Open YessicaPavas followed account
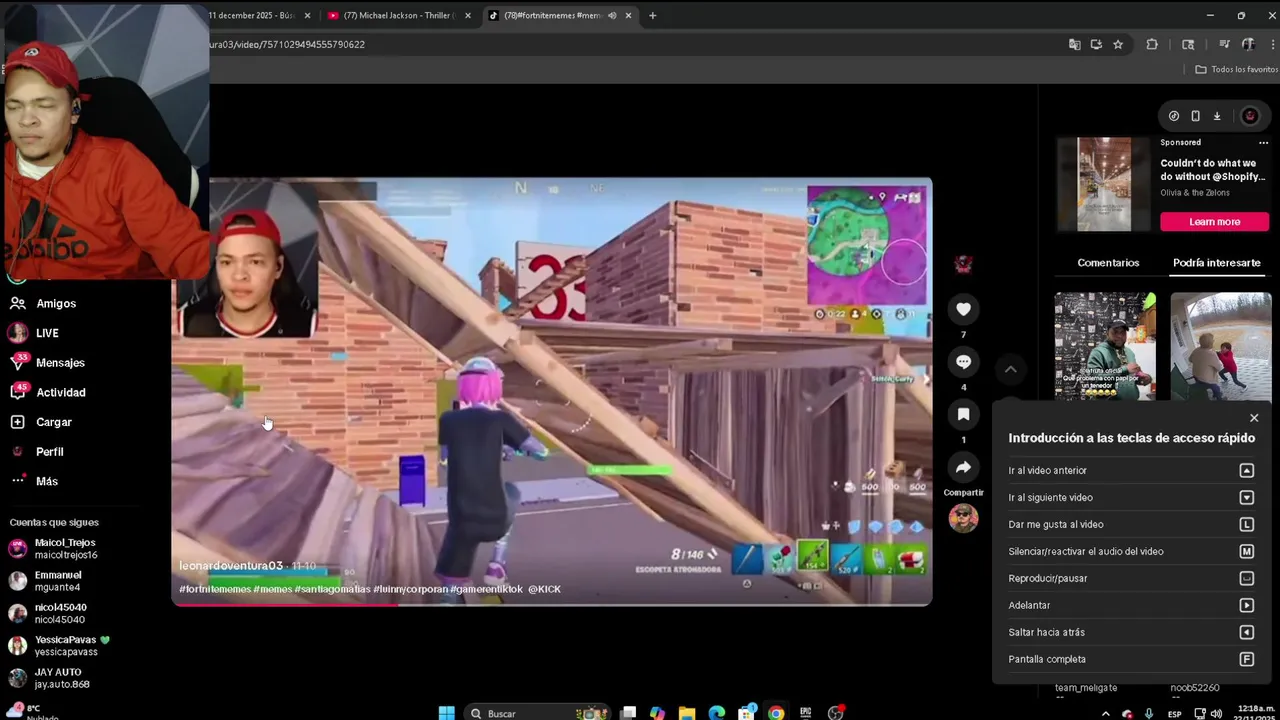The image size is (1280, 720). (59, 645)
